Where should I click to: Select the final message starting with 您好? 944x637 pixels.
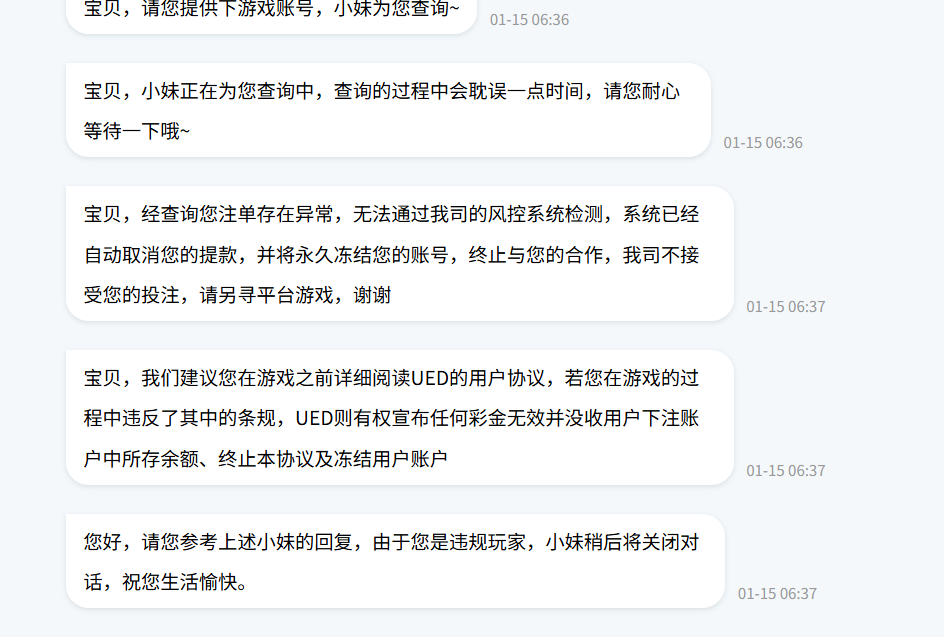click(x=396, y=561)
